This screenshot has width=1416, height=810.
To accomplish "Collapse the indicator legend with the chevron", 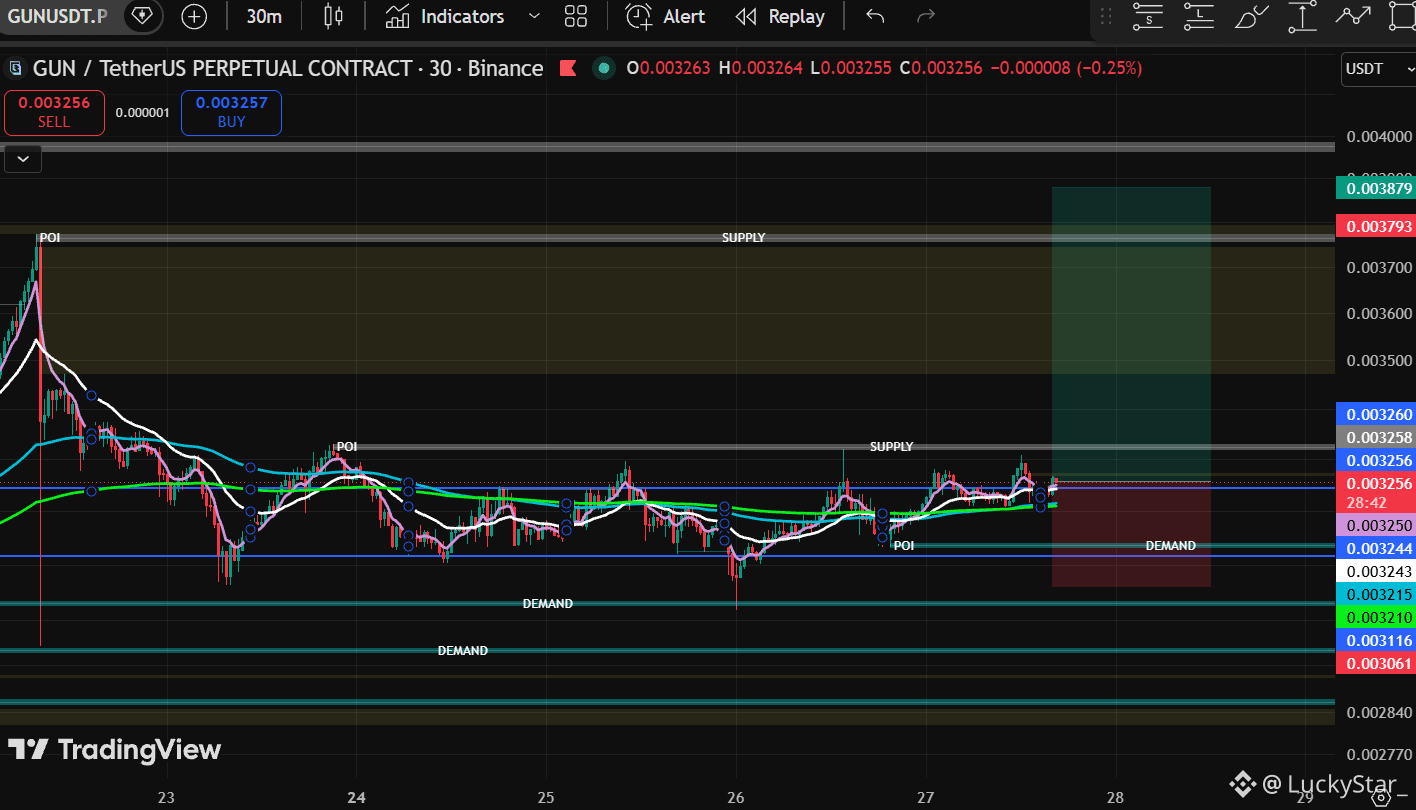I will point(23,158).
